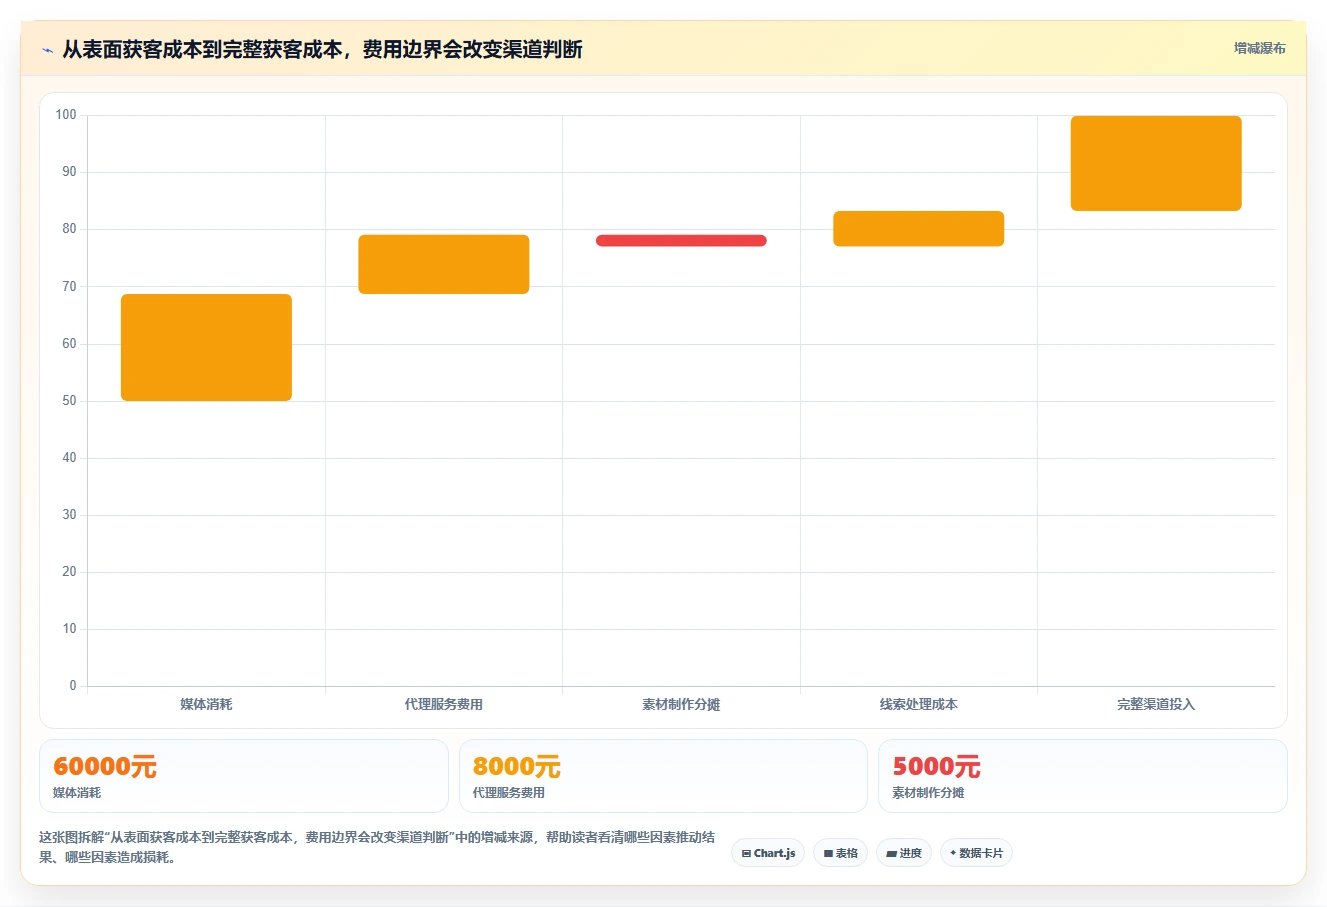1327x907 pixels.
Task: Click the 线索处理成本 waterfall bar
Action: 919,228
